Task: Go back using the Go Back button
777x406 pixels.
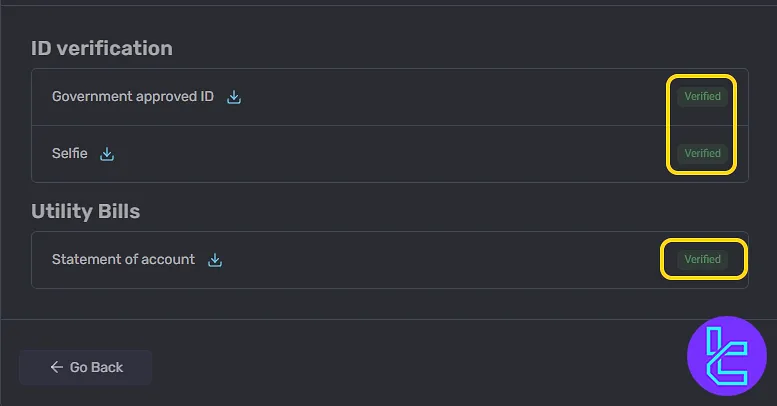Action: [85, 367]
